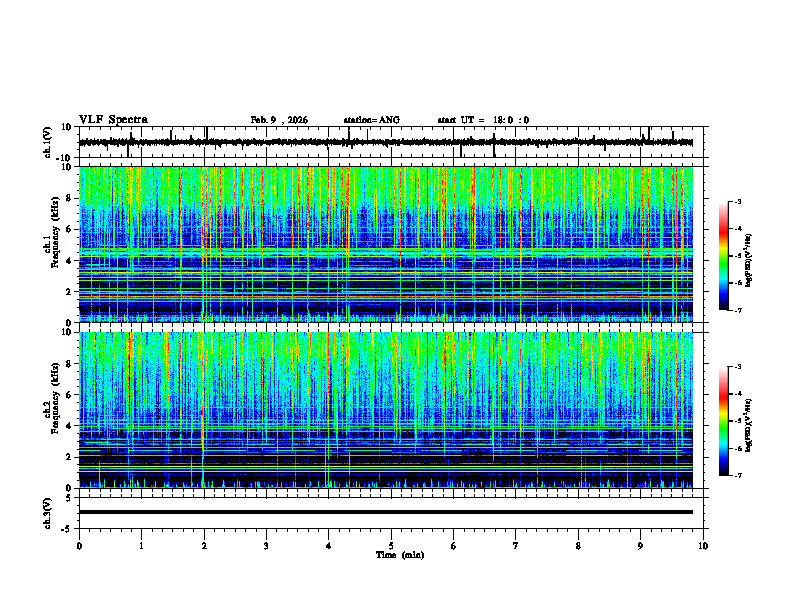Click the "-7" tick on ch.2 colorbar

click(738, 476)
